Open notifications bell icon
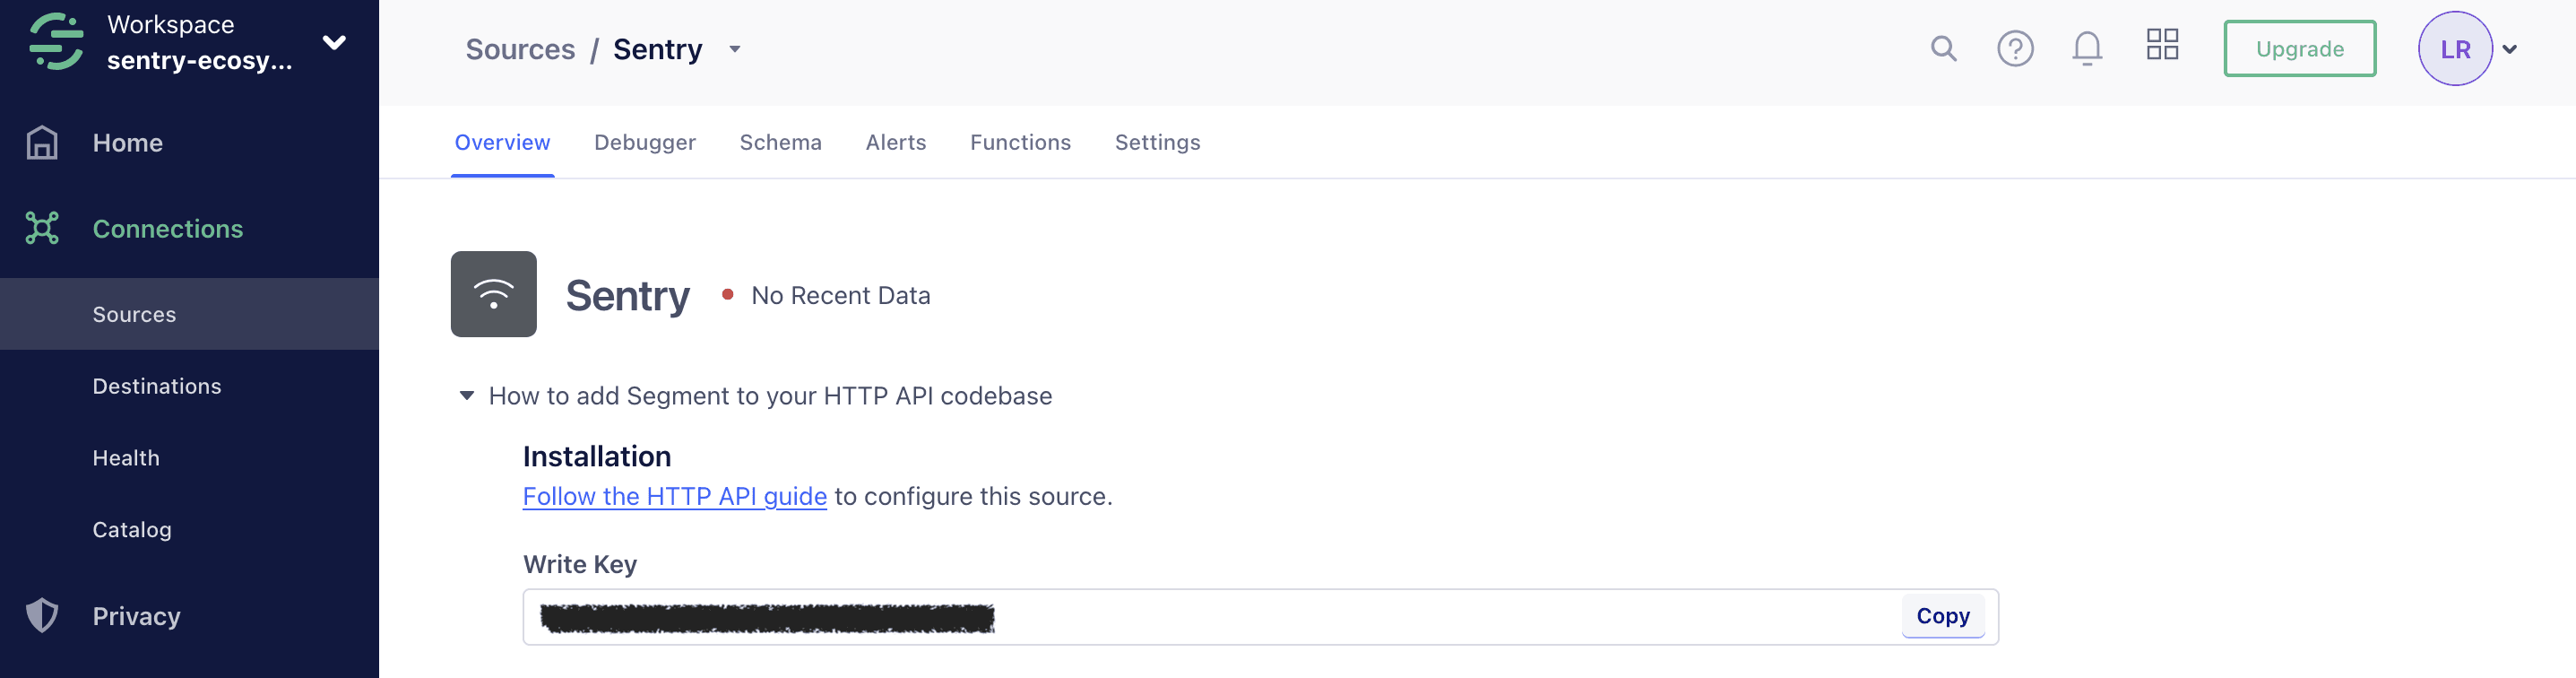This screenshot has width=2576, height=678. click(2087, 48)
